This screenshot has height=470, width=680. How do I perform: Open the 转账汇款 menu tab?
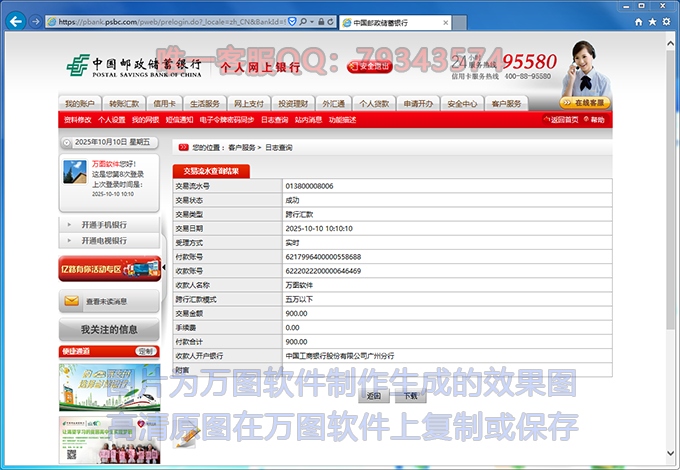point(124,104)
